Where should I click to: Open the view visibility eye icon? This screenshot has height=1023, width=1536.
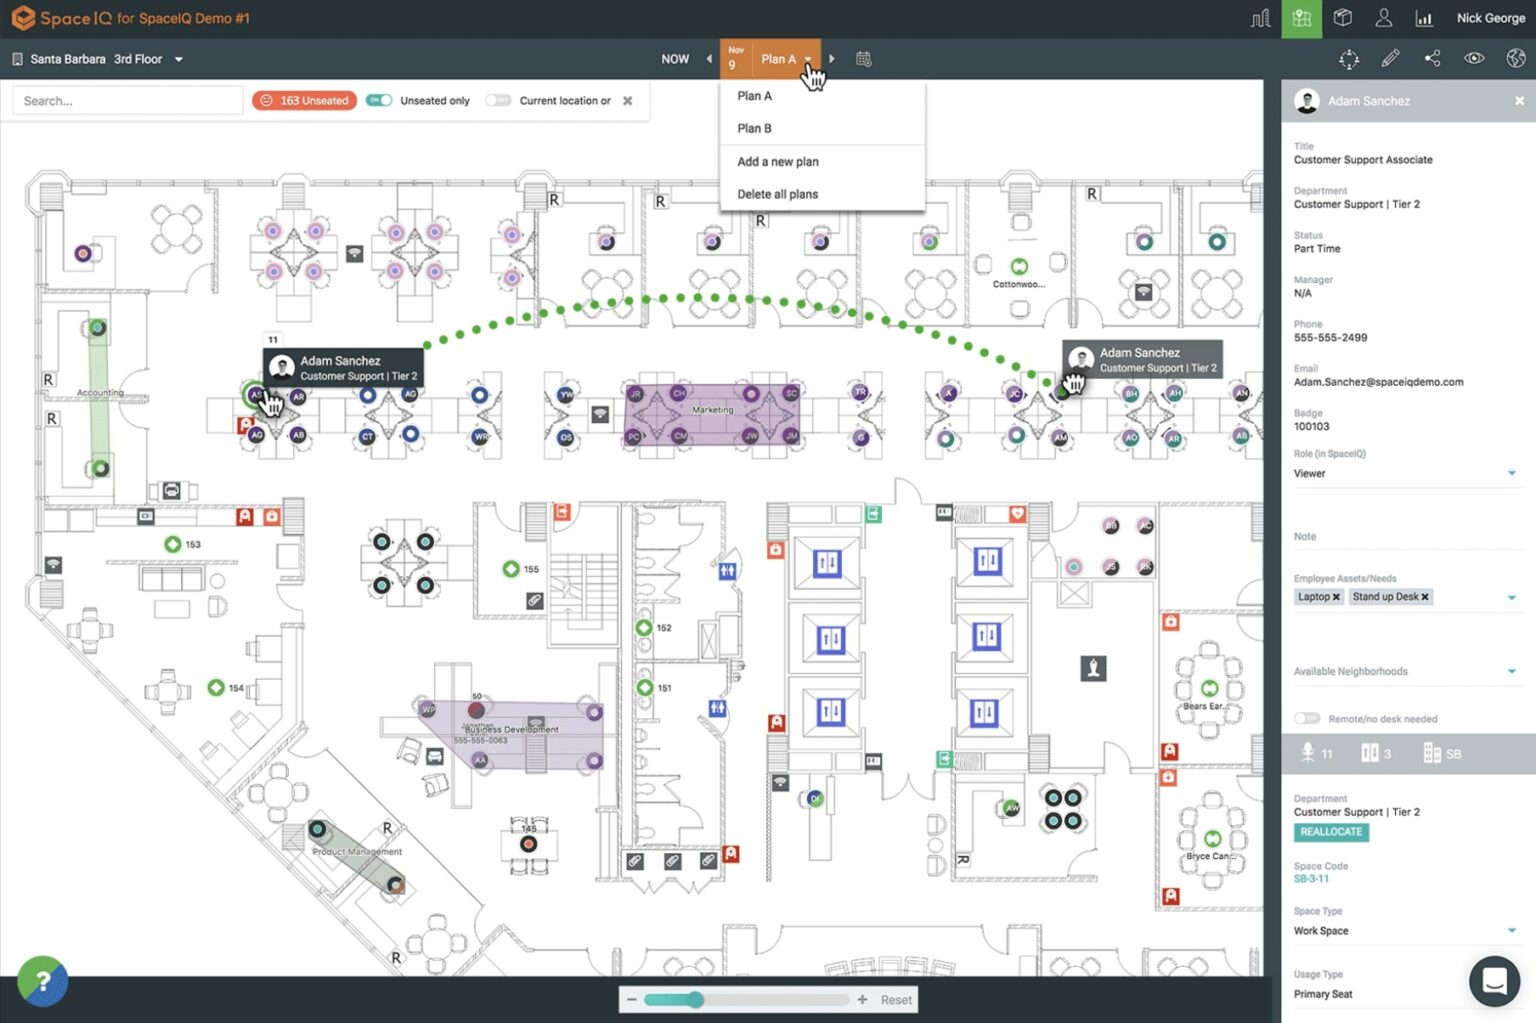1474,58
